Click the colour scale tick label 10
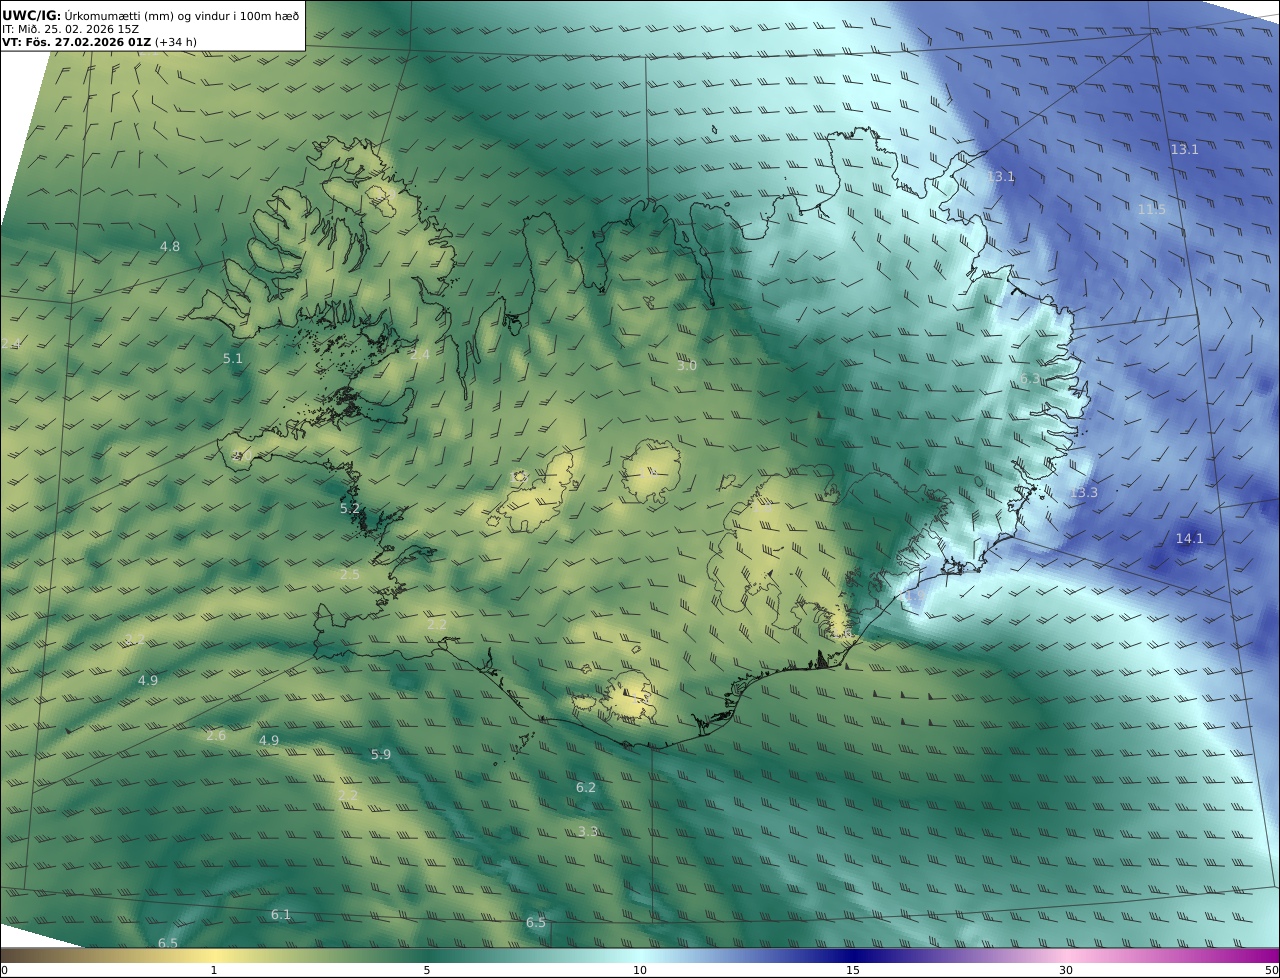Screen dimensions: 1280x978 tap(640, 970)
